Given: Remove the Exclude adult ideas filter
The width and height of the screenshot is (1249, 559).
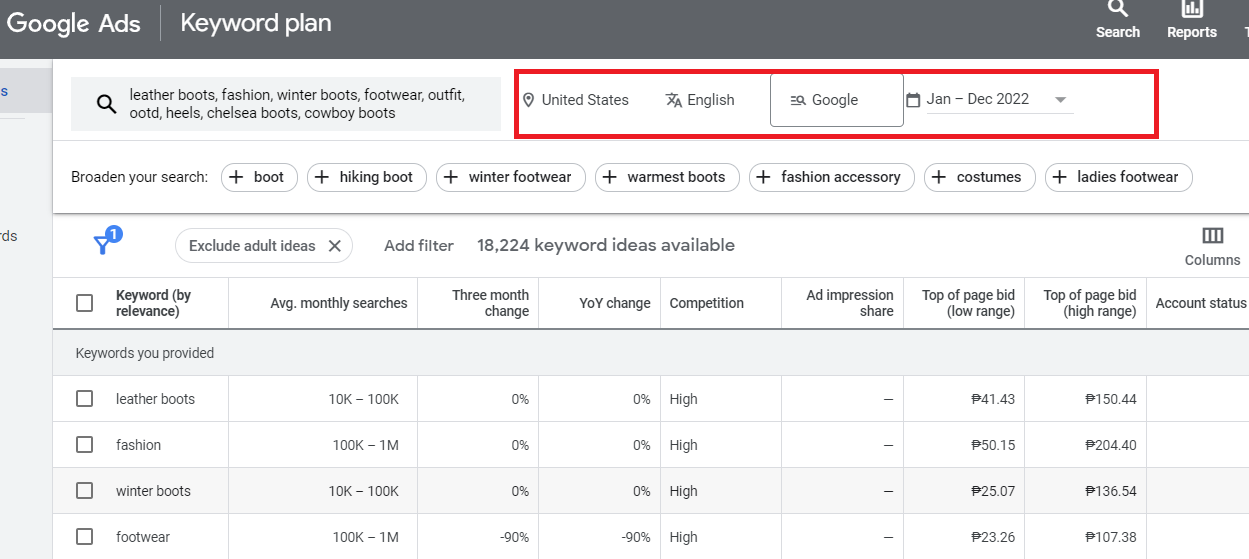Looking at the screenshot, I should [x=335, y=246].
